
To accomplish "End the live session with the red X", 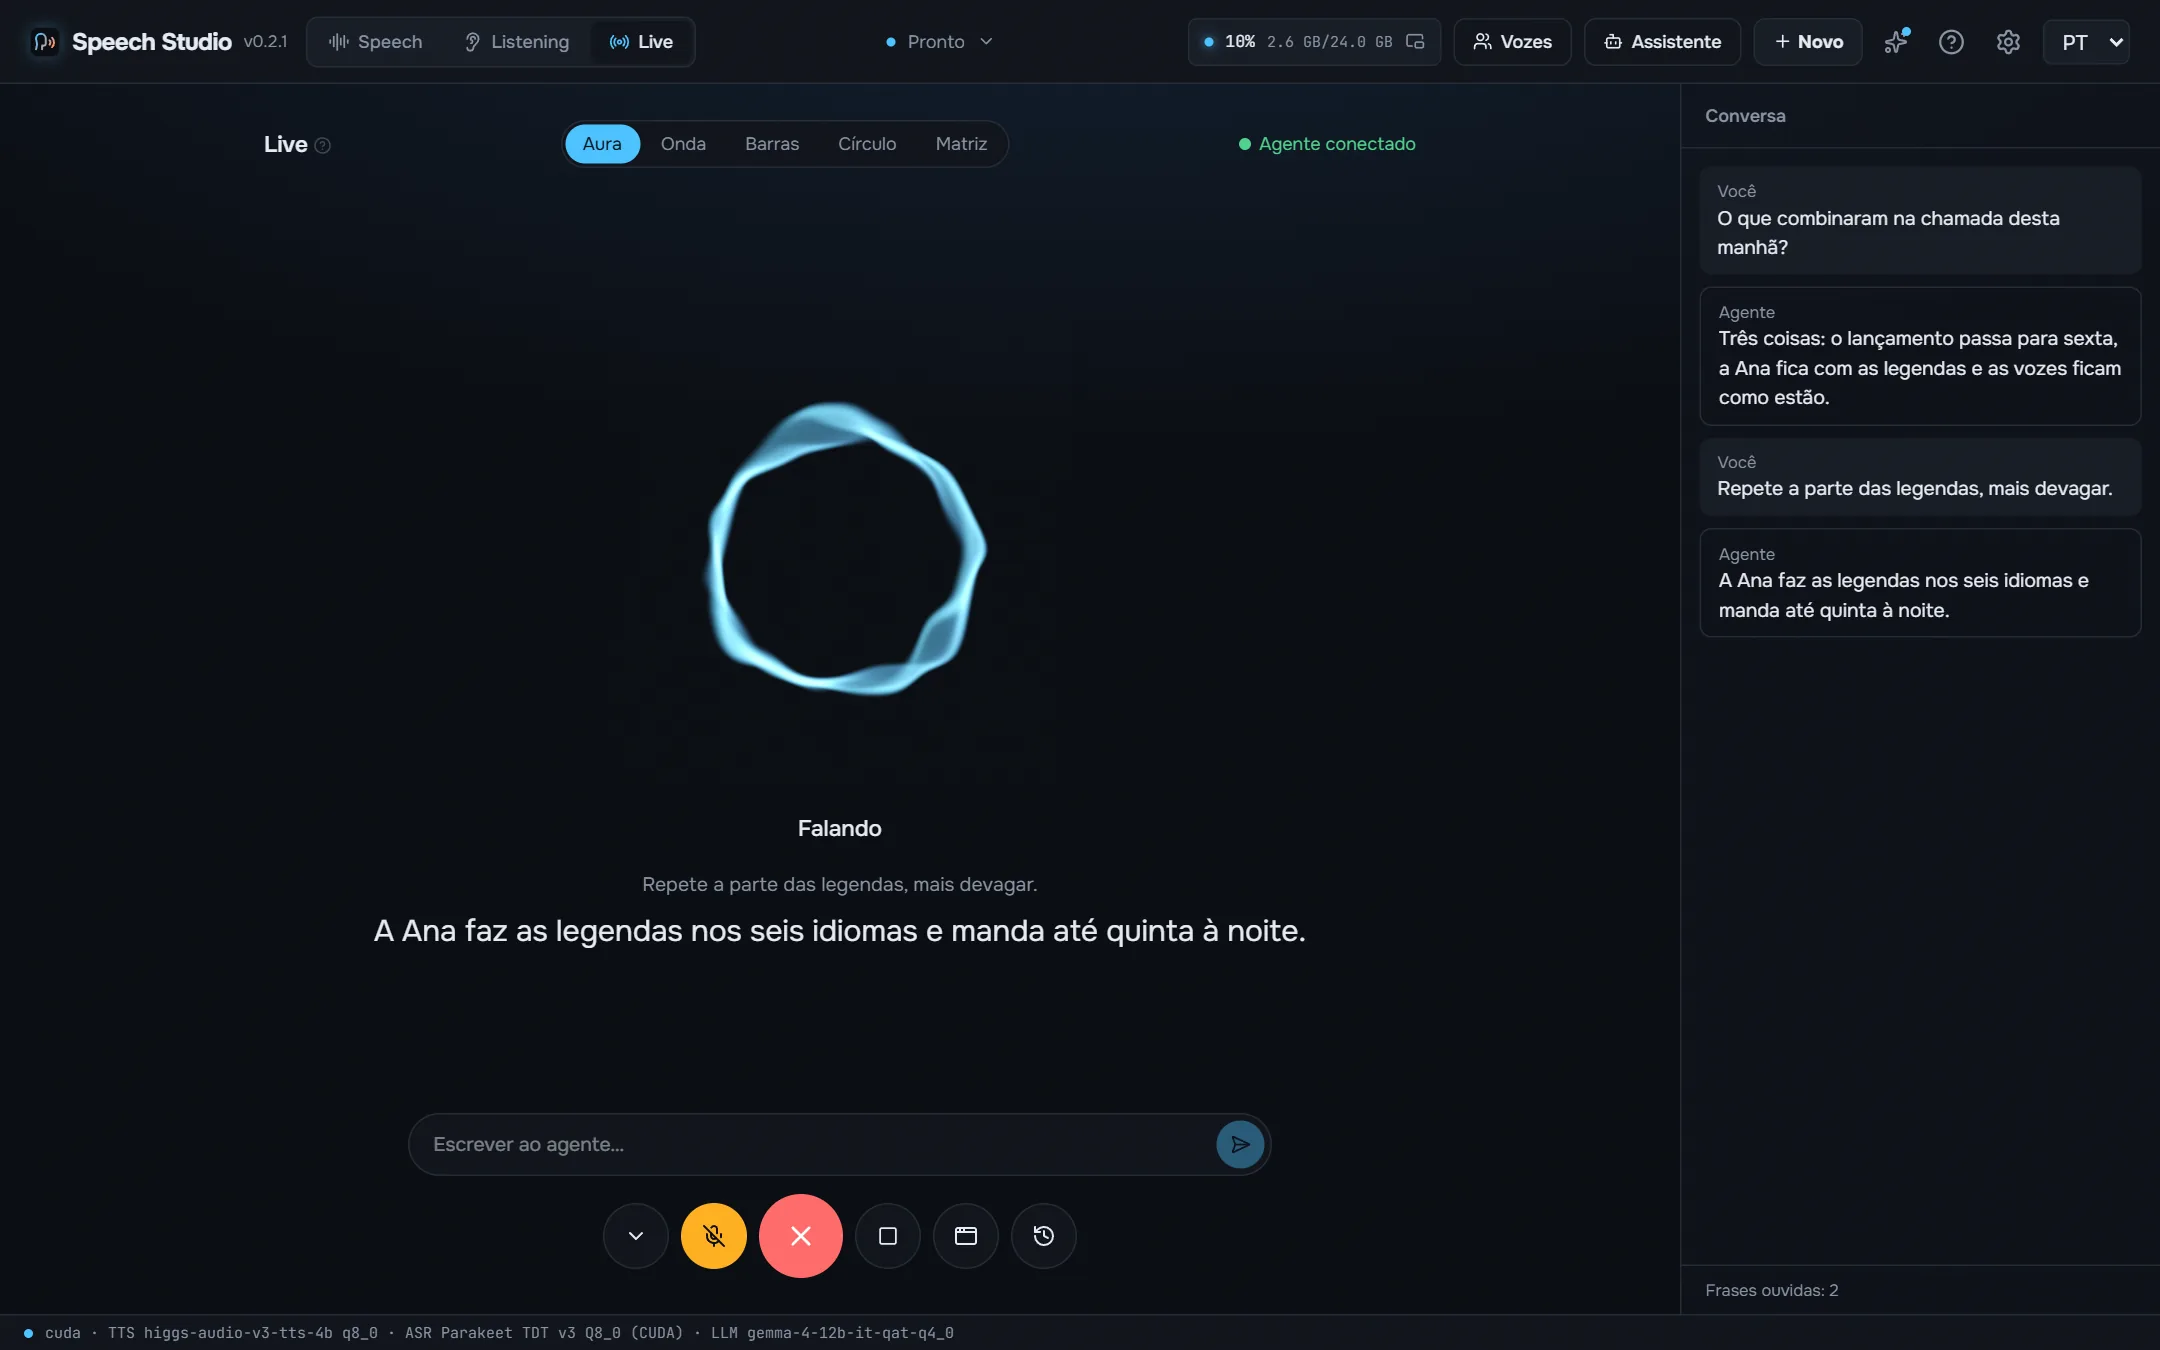I will pyautogui.click(x=800, y=1236).
